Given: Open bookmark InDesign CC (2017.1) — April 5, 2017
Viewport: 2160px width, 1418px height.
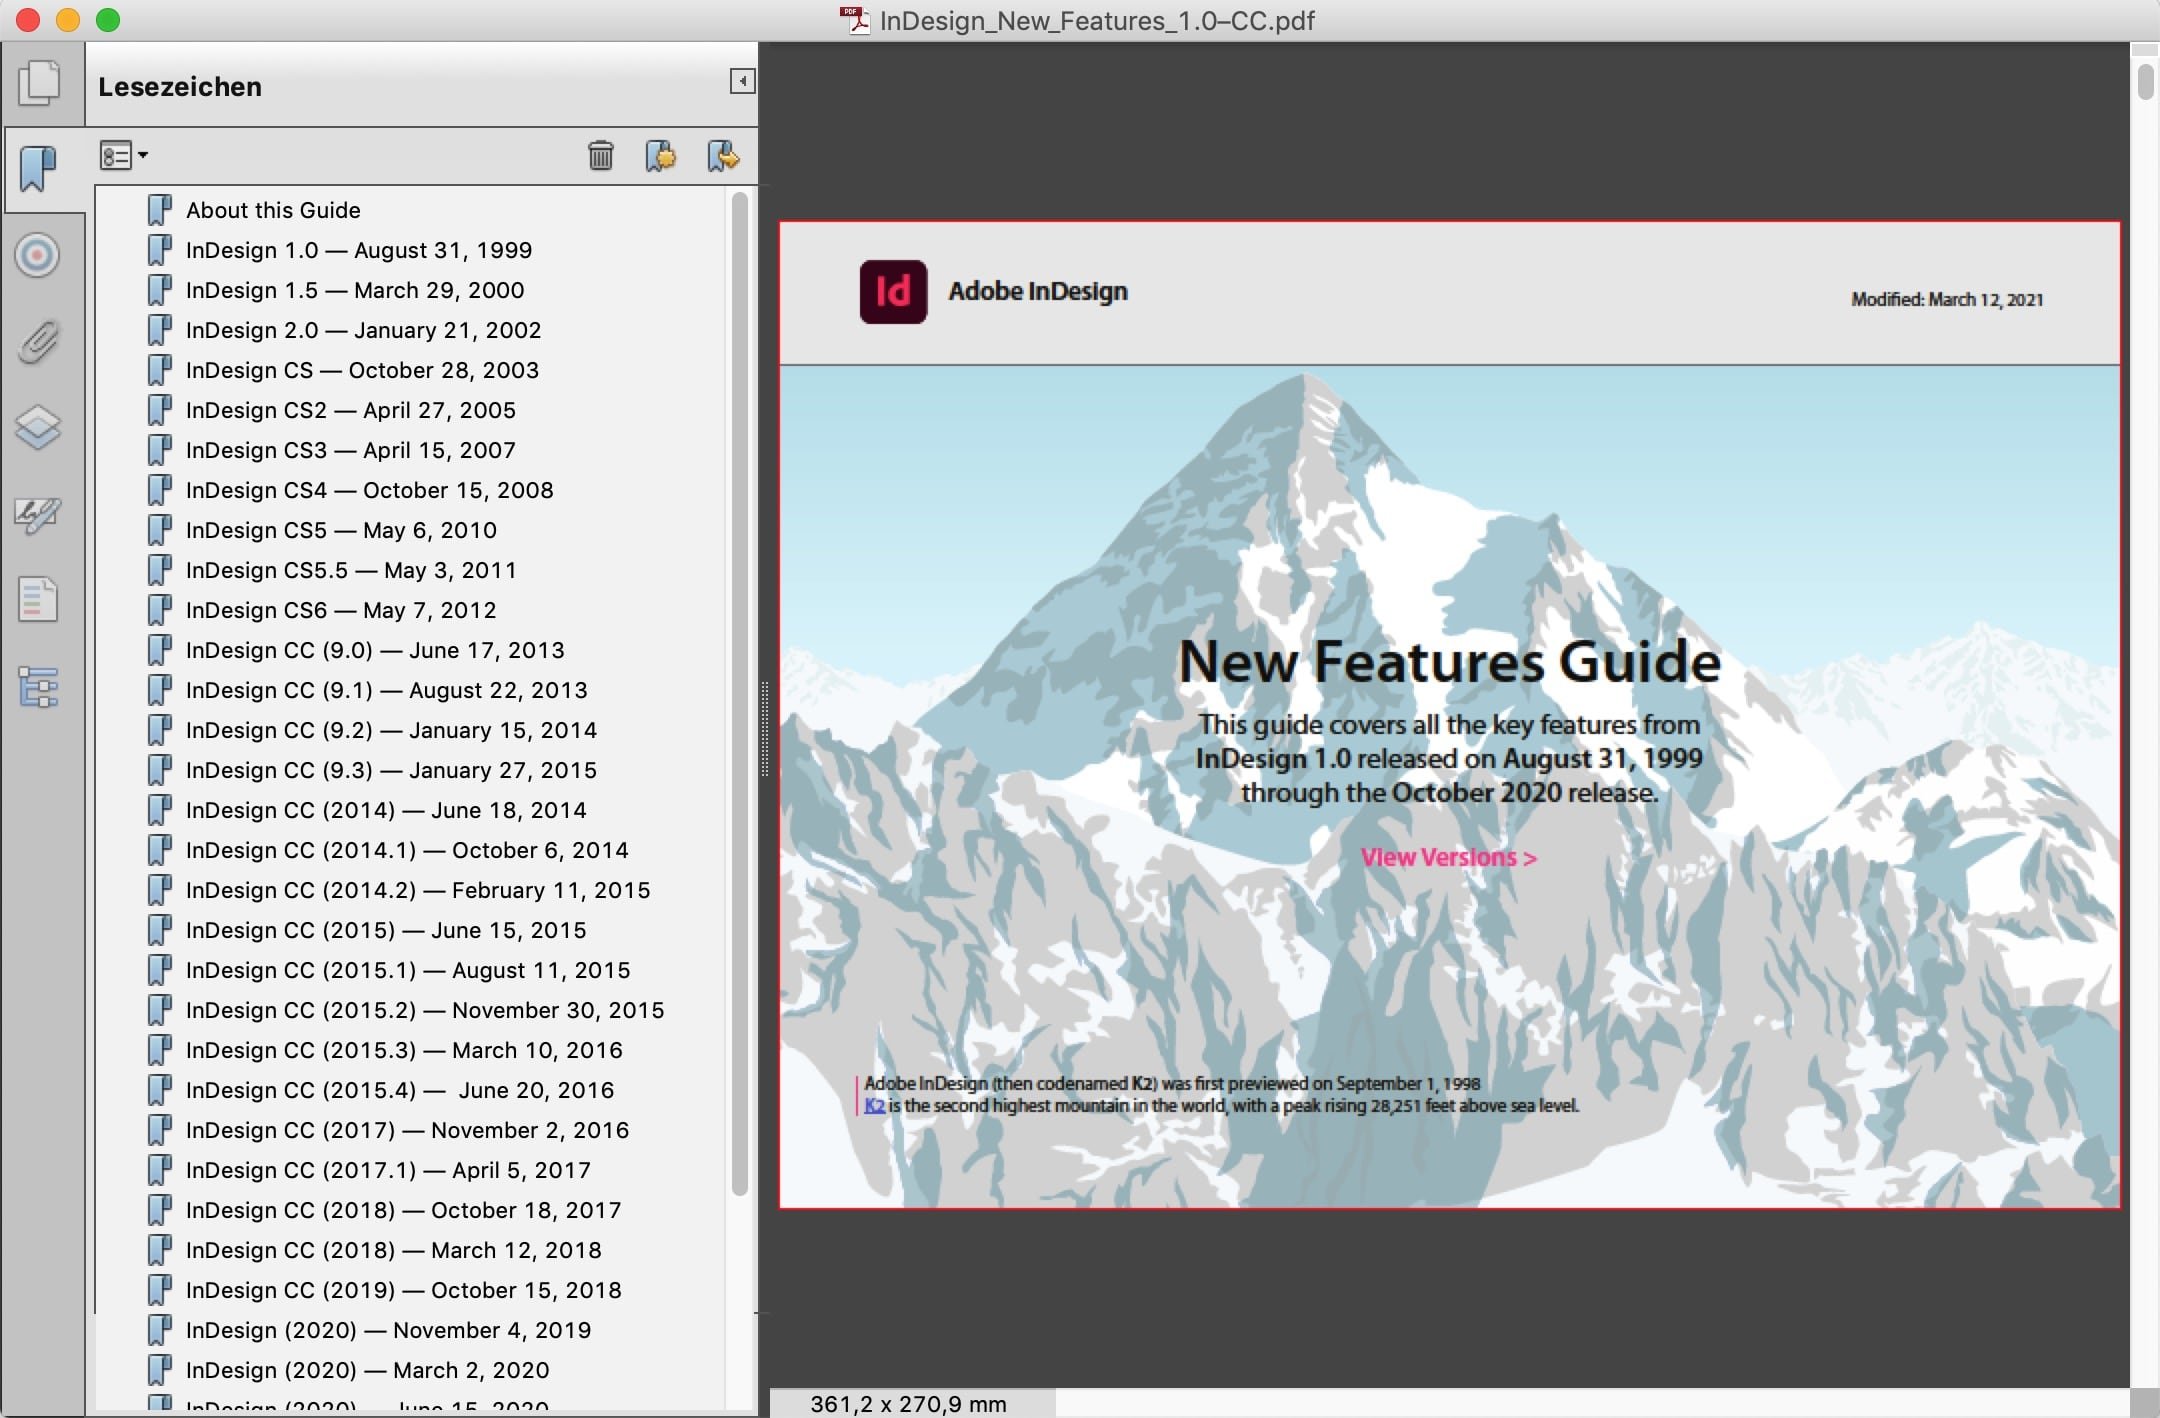Looking at the screenshot, I should [x=388, y=1170].
